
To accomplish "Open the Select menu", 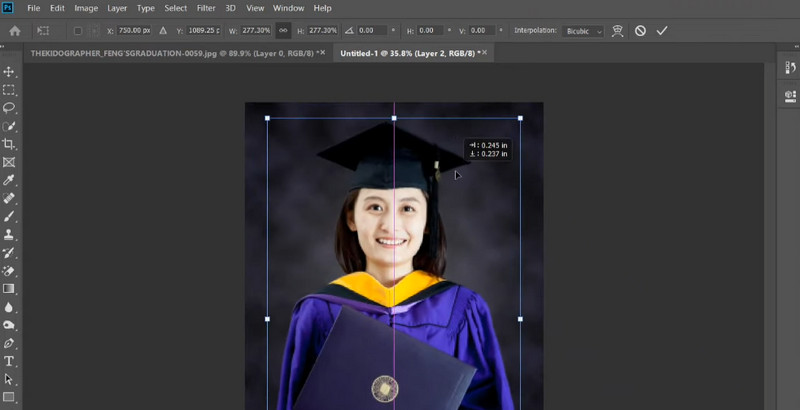I will [176, 8].
